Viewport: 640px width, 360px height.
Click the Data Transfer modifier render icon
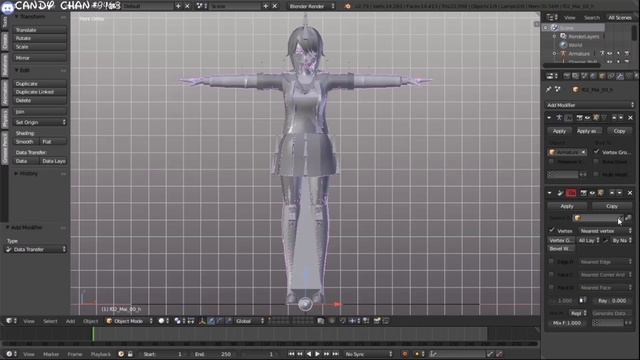[x=583, y=193]
